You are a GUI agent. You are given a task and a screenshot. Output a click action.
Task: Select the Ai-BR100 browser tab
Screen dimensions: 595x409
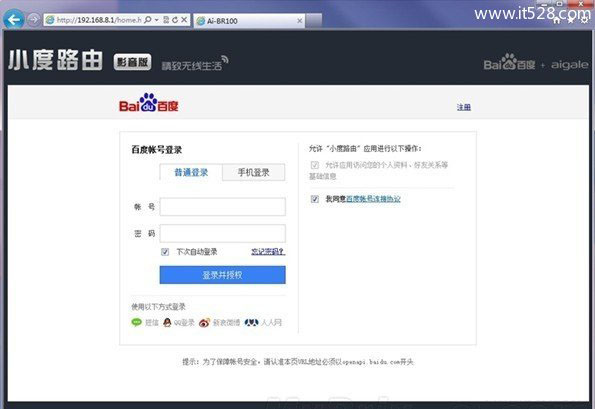(249, 21)
